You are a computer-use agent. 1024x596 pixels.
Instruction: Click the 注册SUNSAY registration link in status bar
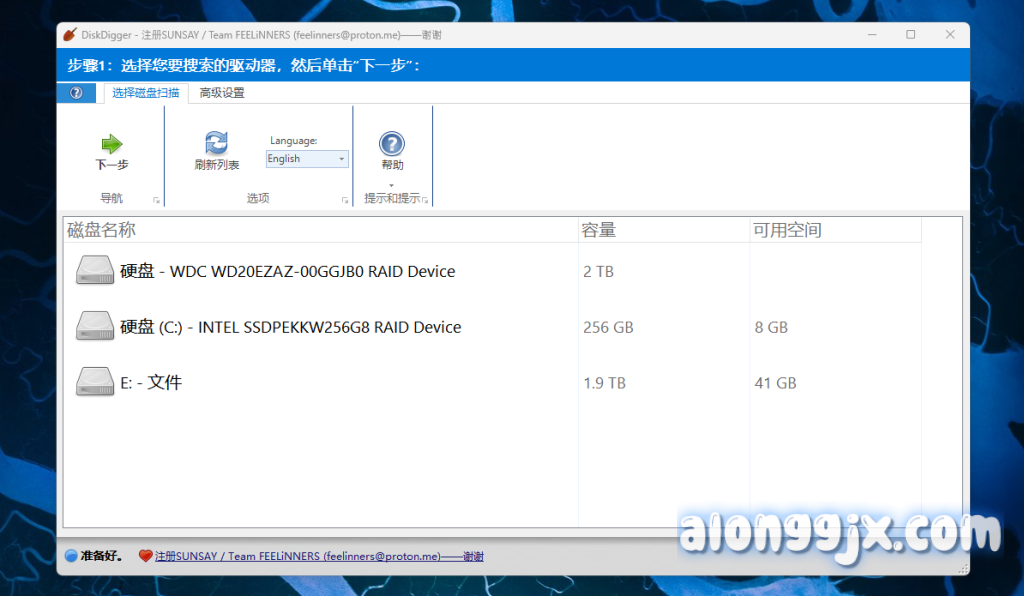click(319, 556)
